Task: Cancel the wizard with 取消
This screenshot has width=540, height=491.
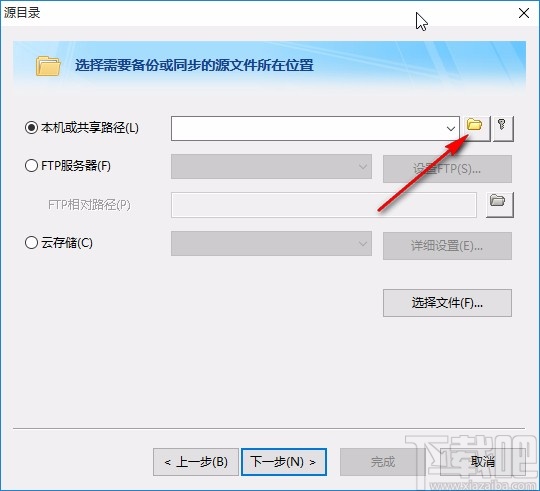Action: click(482, 462)
